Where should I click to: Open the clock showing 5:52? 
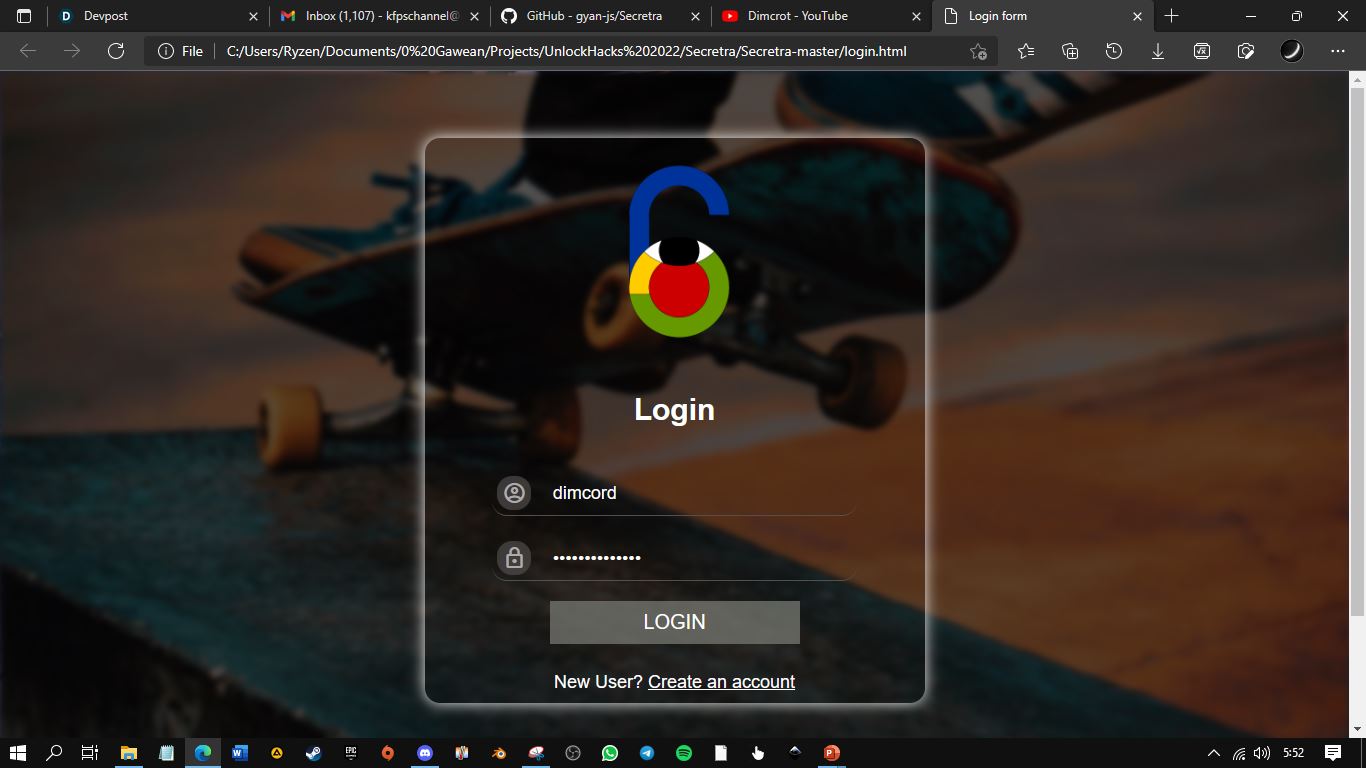[1294, 753]
